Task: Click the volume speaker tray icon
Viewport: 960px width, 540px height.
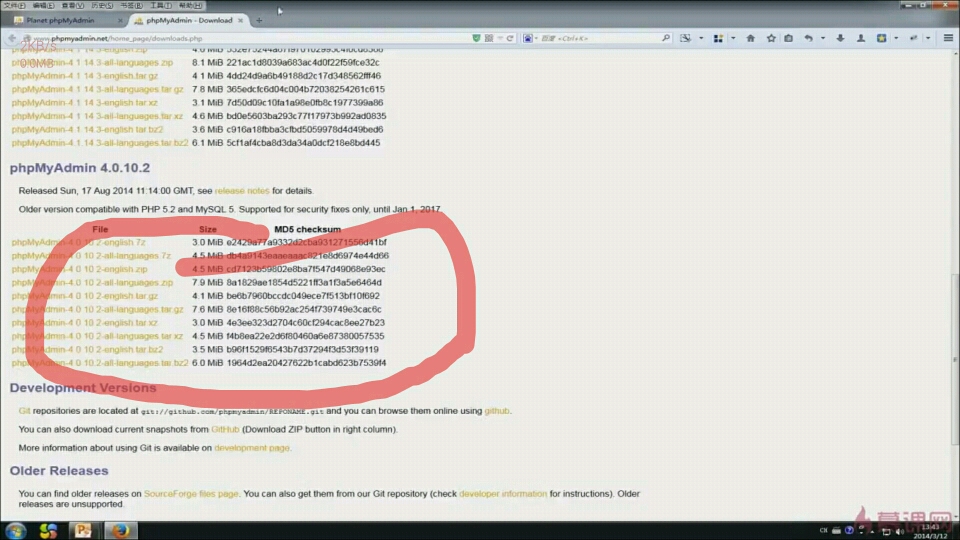Action: tap(899, 531)
